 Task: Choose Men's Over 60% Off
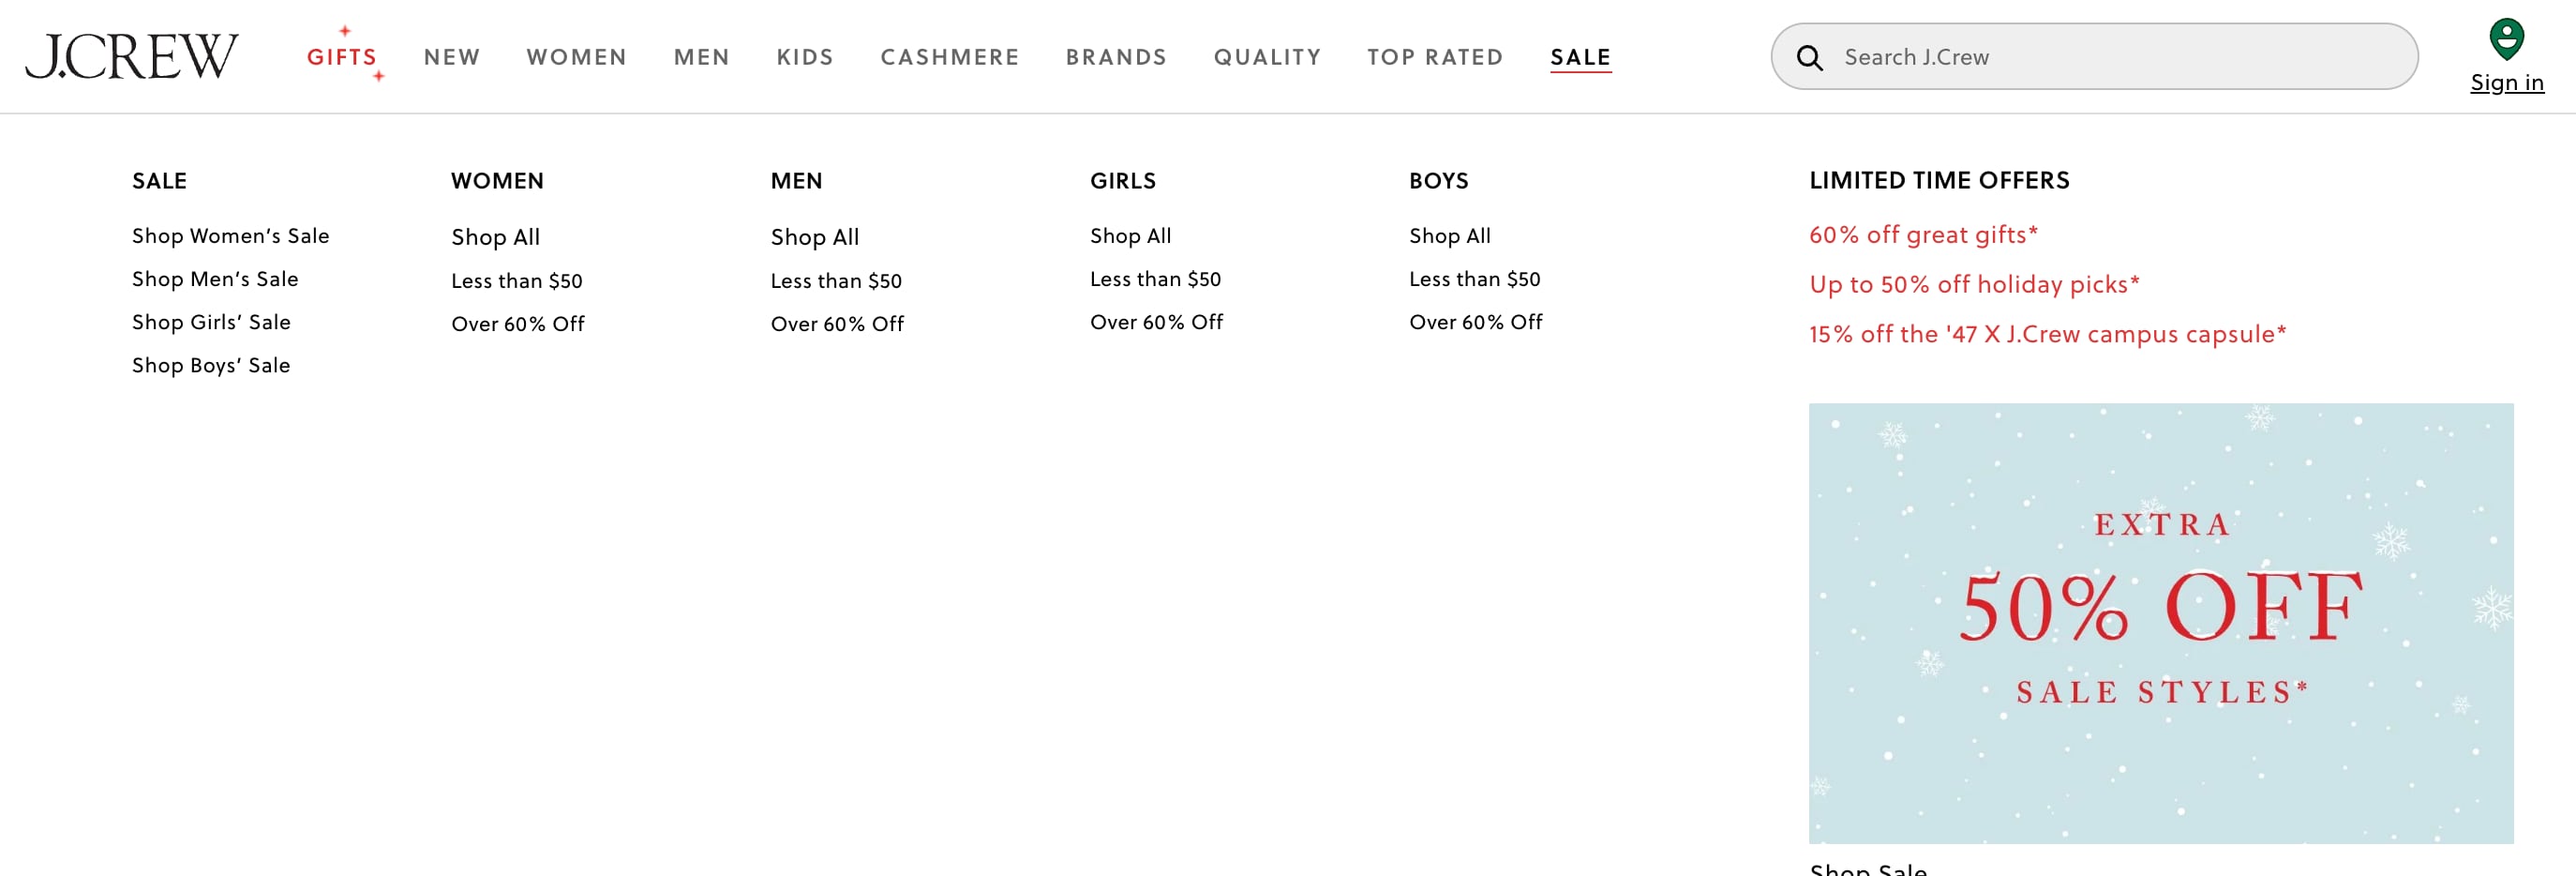point(836,324)
